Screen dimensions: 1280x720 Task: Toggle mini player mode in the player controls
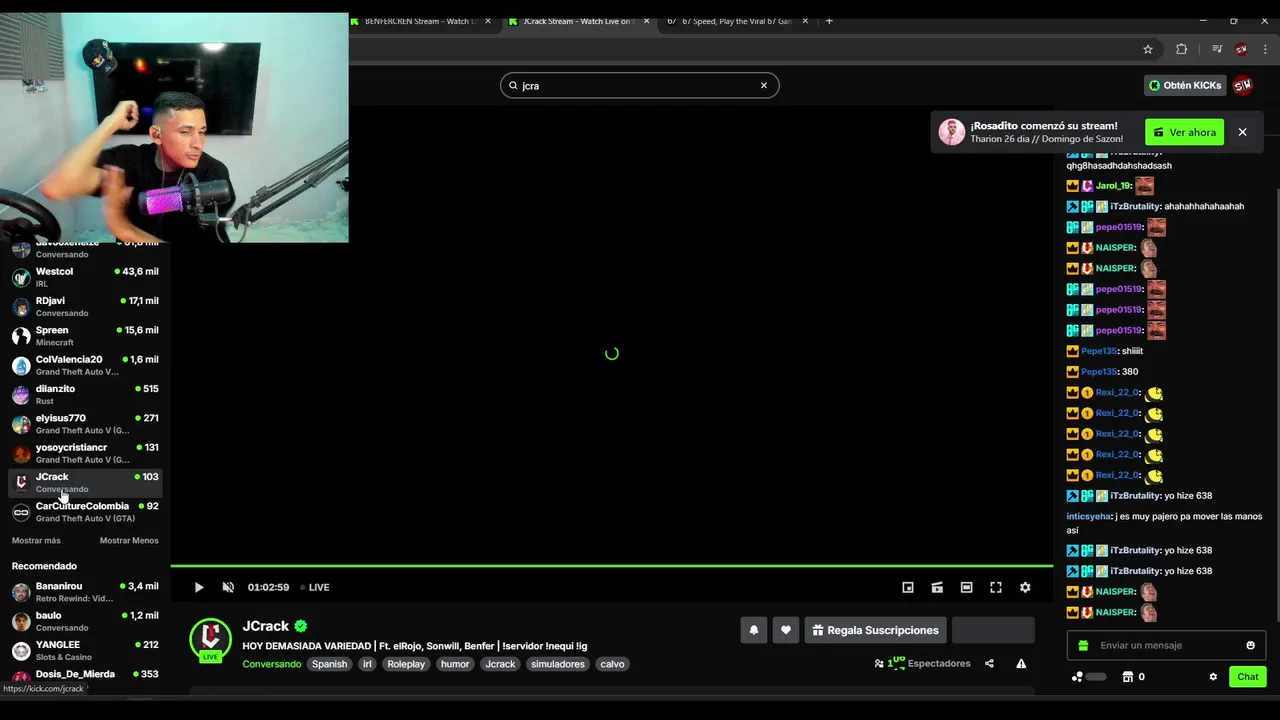click(908, 587)
